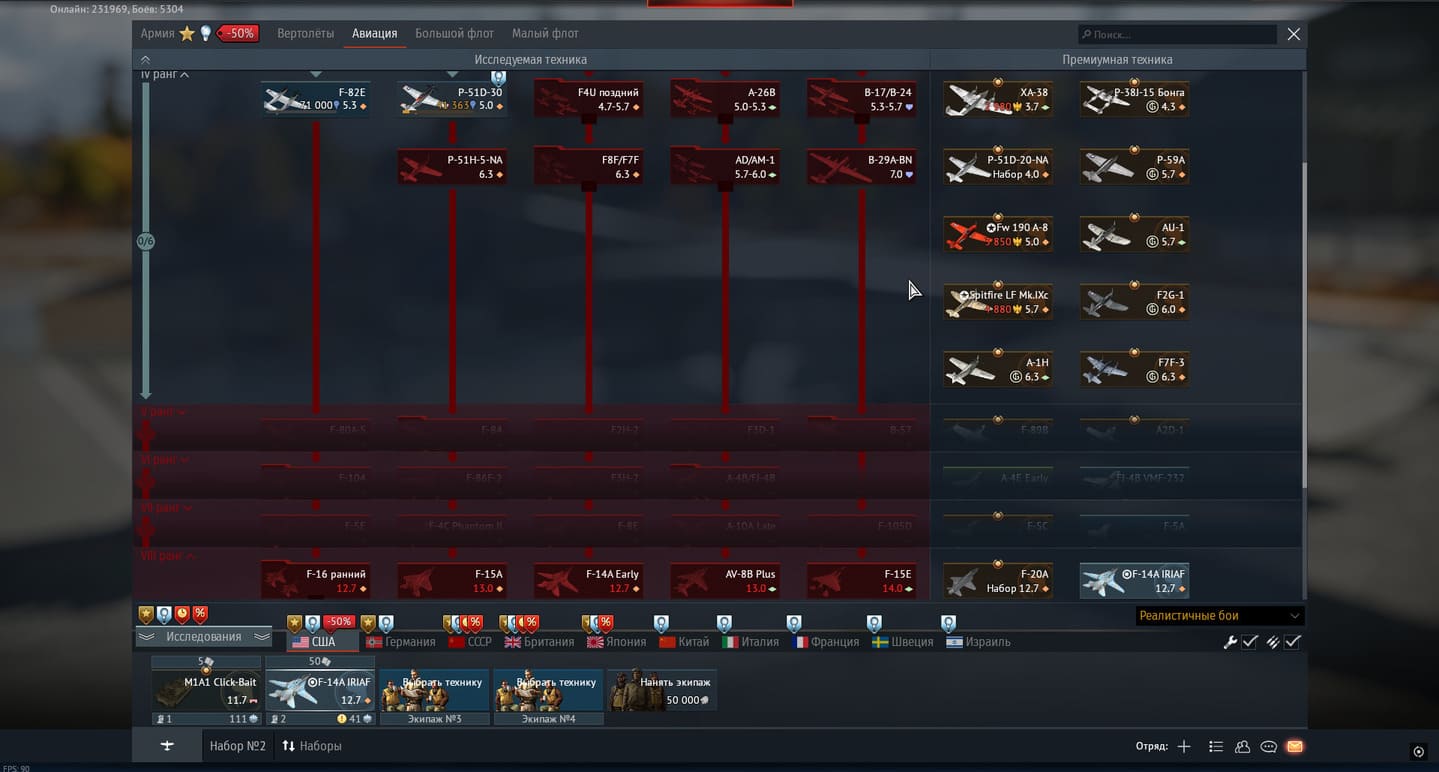Open the Реалистичные бои game mode dropdown
Screen dimensions: 1439x772
click(x=1219, y=616)
